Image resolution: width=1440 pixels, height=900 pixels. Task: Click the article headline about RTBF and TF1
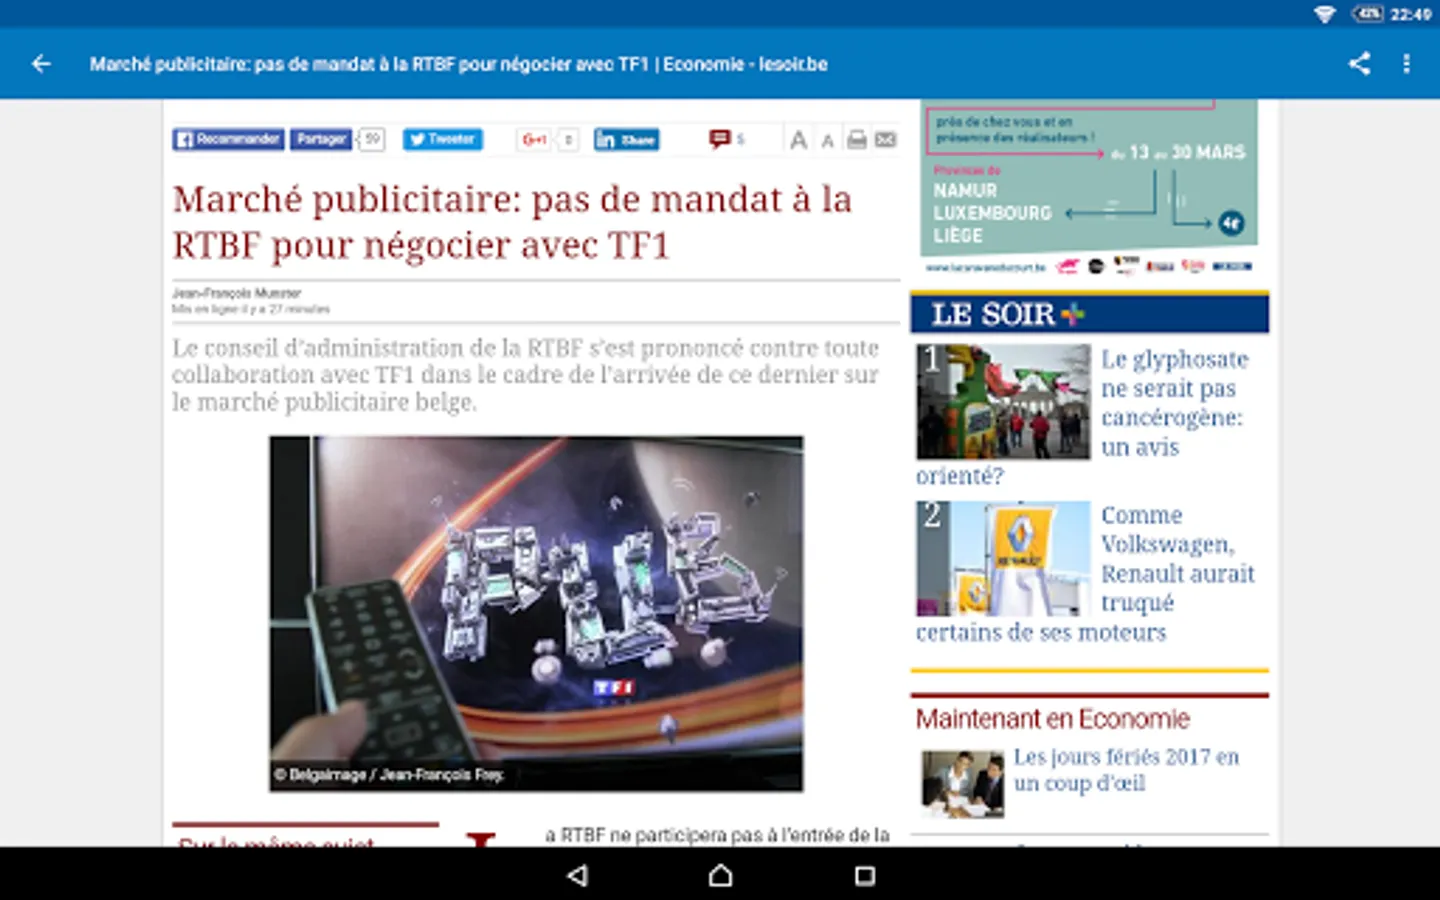click(x=512, y=222)
